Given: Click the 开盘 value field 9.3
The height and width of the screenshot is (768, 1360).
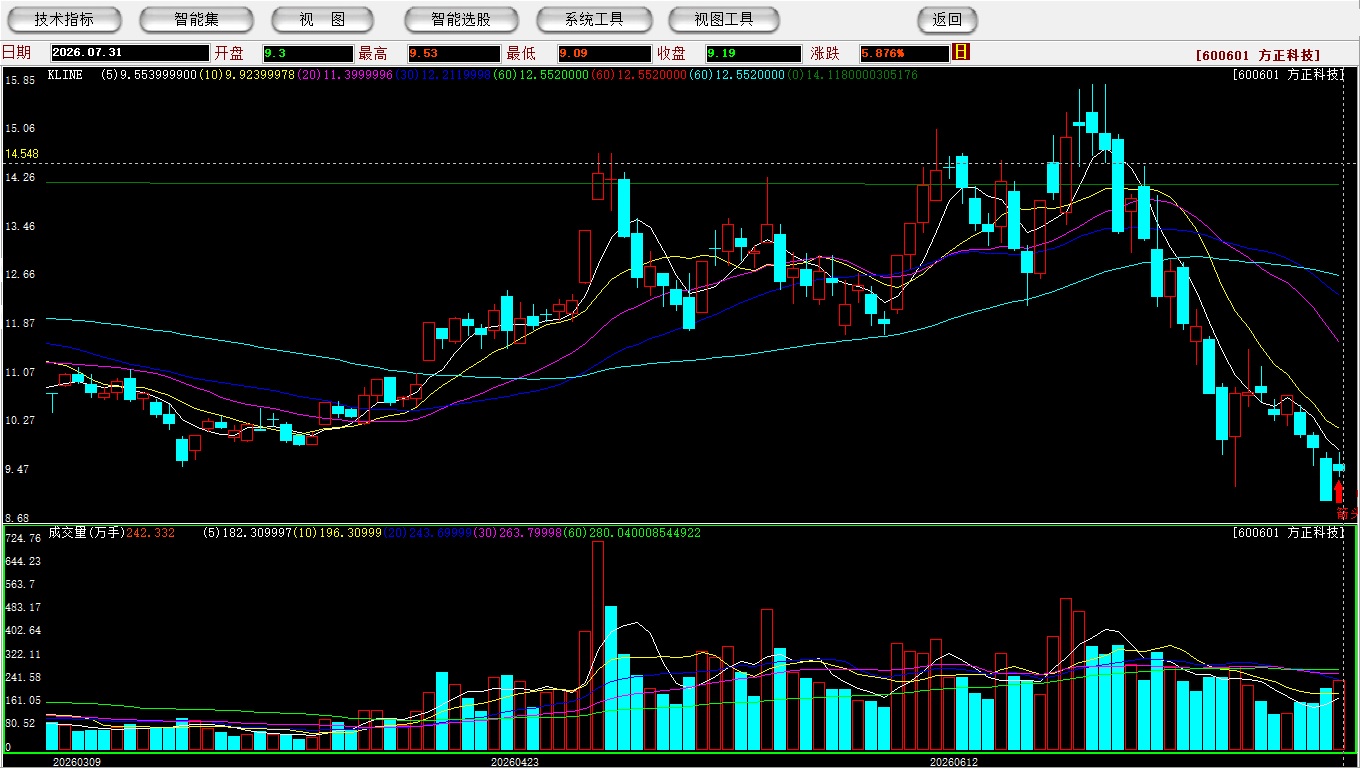Looking at the screenshot, I should point(308,53).
